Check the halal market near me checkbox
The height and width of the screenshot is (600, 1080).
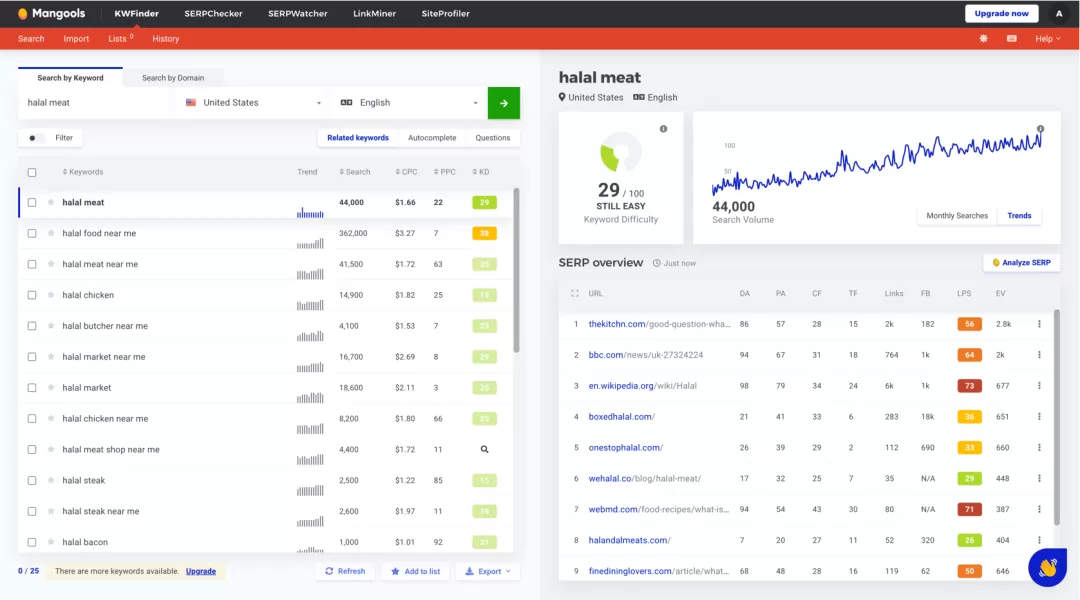click(32, 357)
